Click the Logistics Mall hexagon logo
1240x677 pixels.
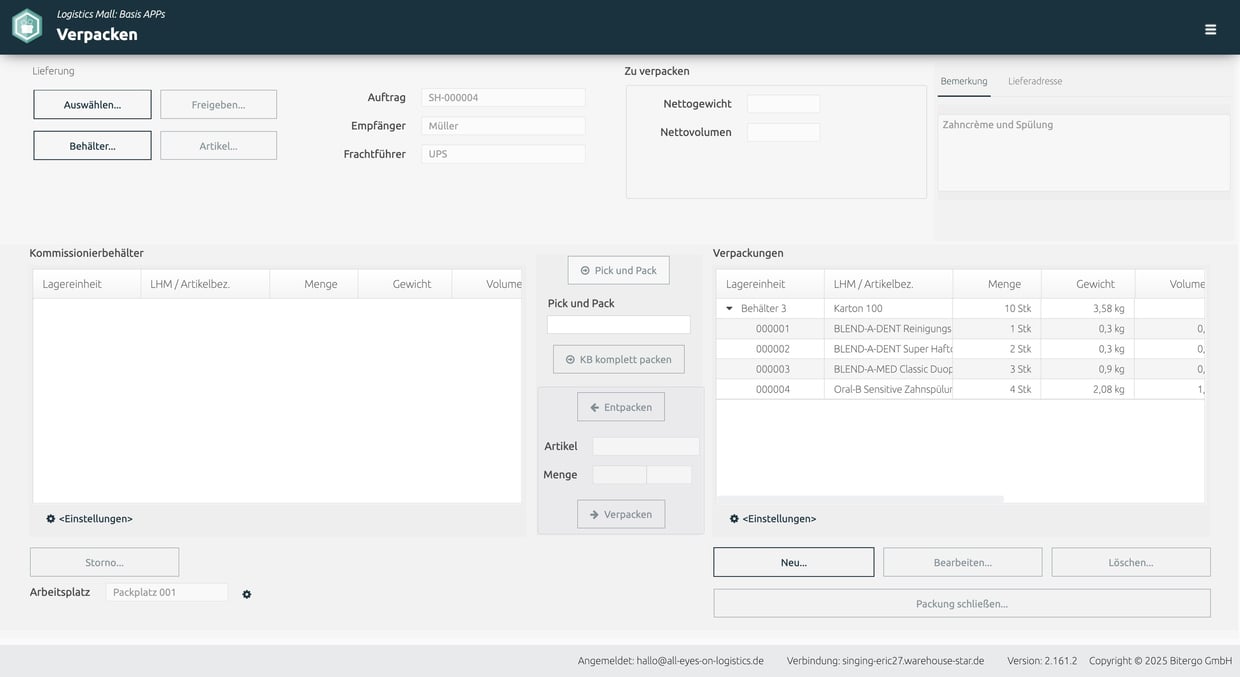27,26
